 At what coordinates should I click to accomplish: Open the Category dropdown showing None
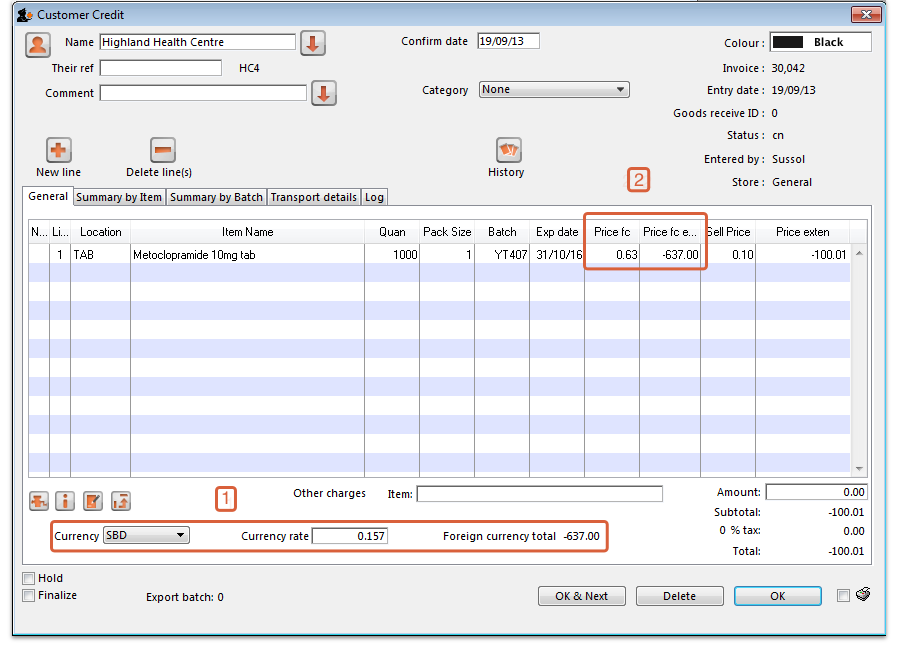point(554,90)
